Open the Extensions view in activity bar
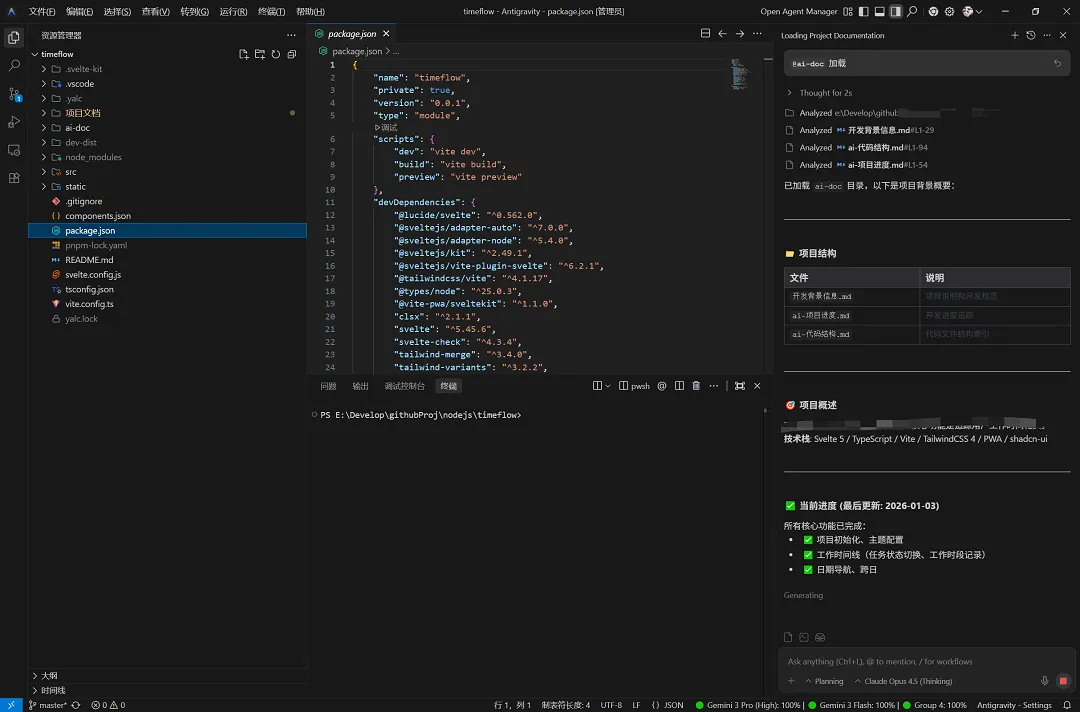The height and width of the screenshot is (712, 1080). (x=14, y=178)
